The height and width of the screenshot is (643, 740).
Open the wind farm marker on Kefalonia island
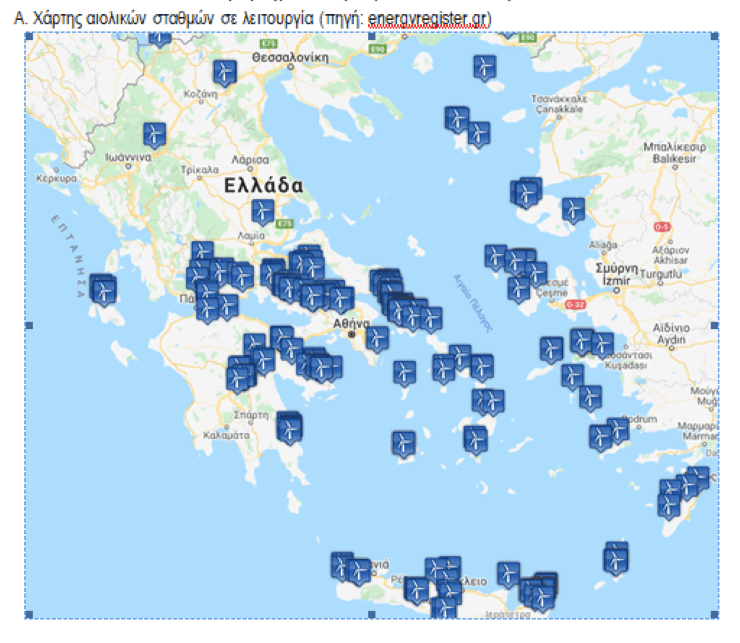point(102,289)
